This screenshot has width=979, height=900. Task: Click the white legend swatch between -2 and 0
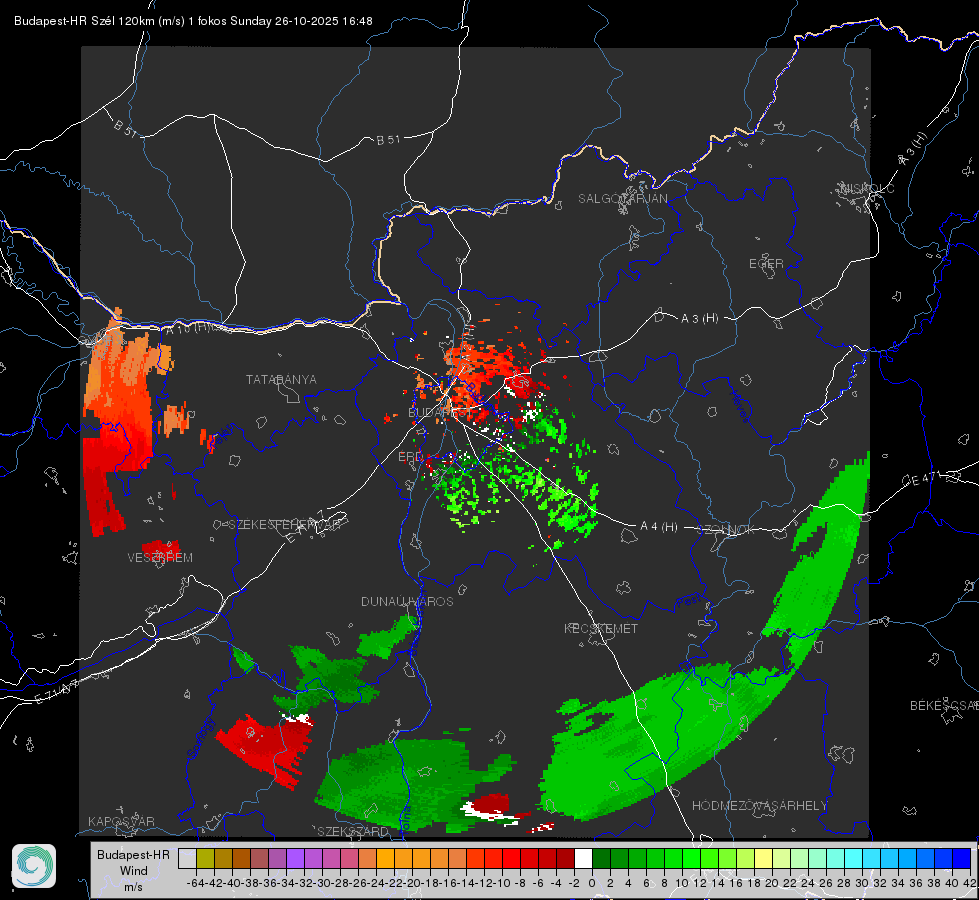(583, 859)
